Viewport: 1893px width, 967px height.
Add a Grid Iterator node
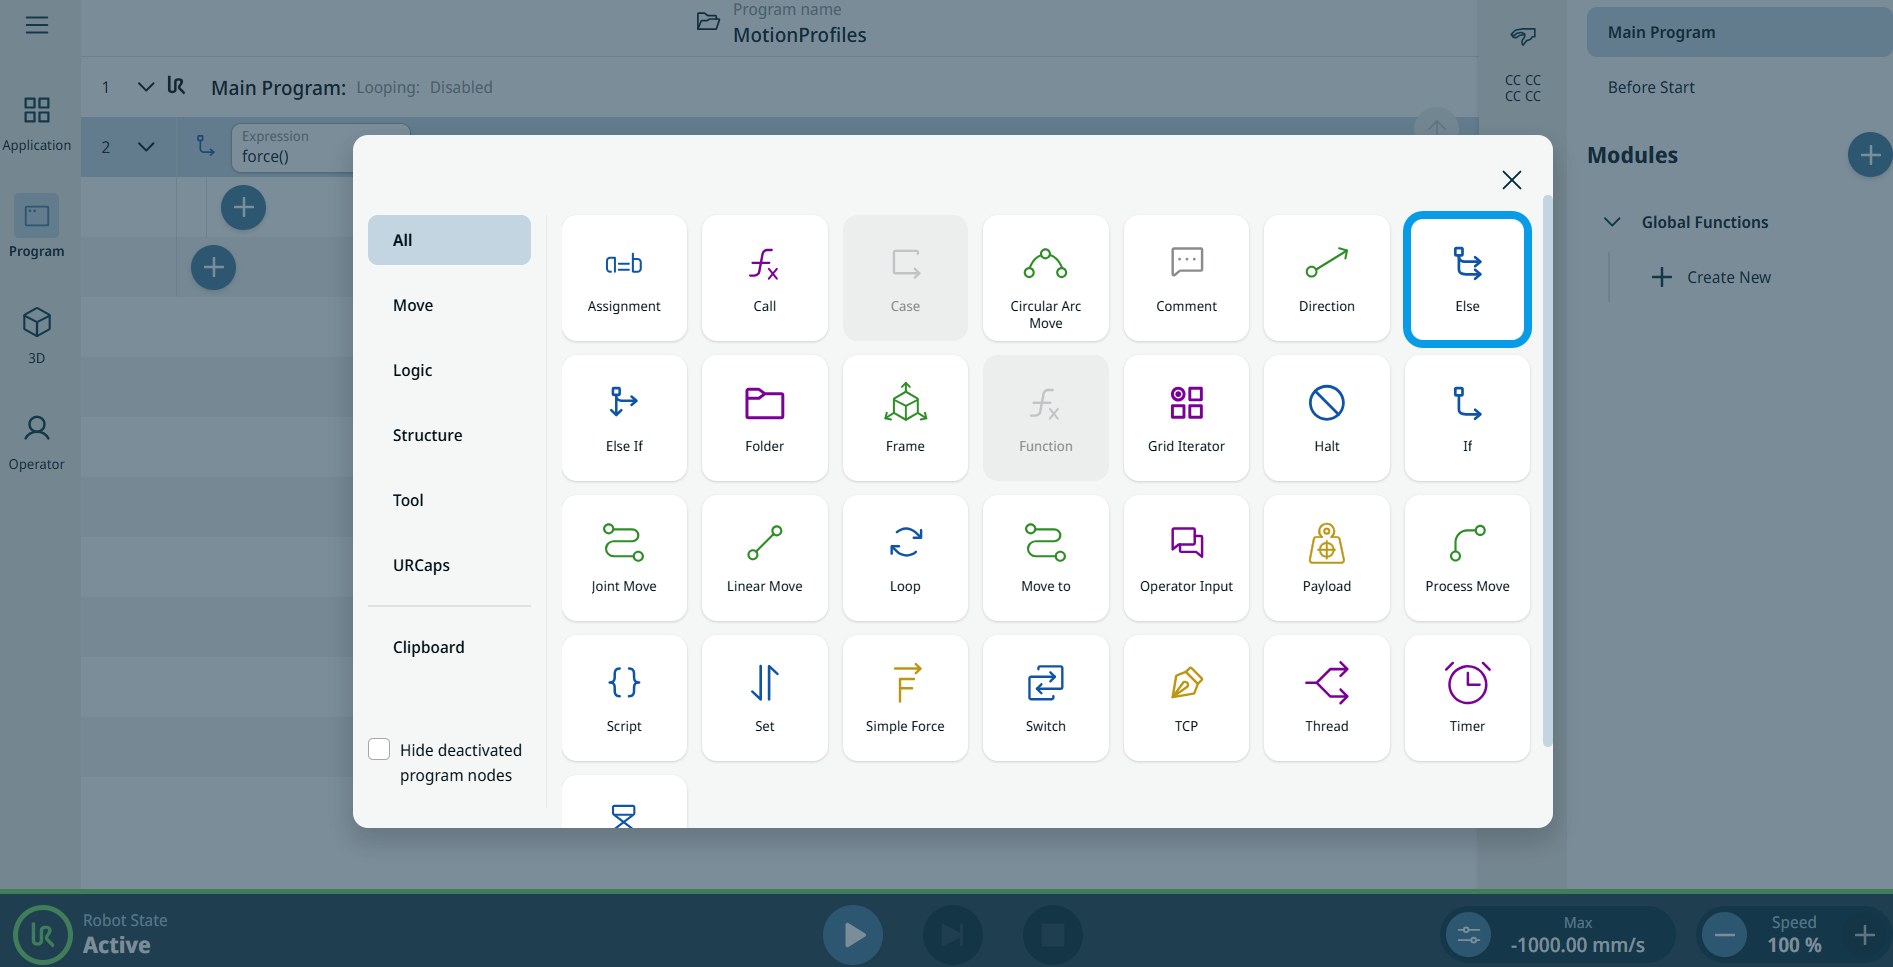click(1186, 418)
